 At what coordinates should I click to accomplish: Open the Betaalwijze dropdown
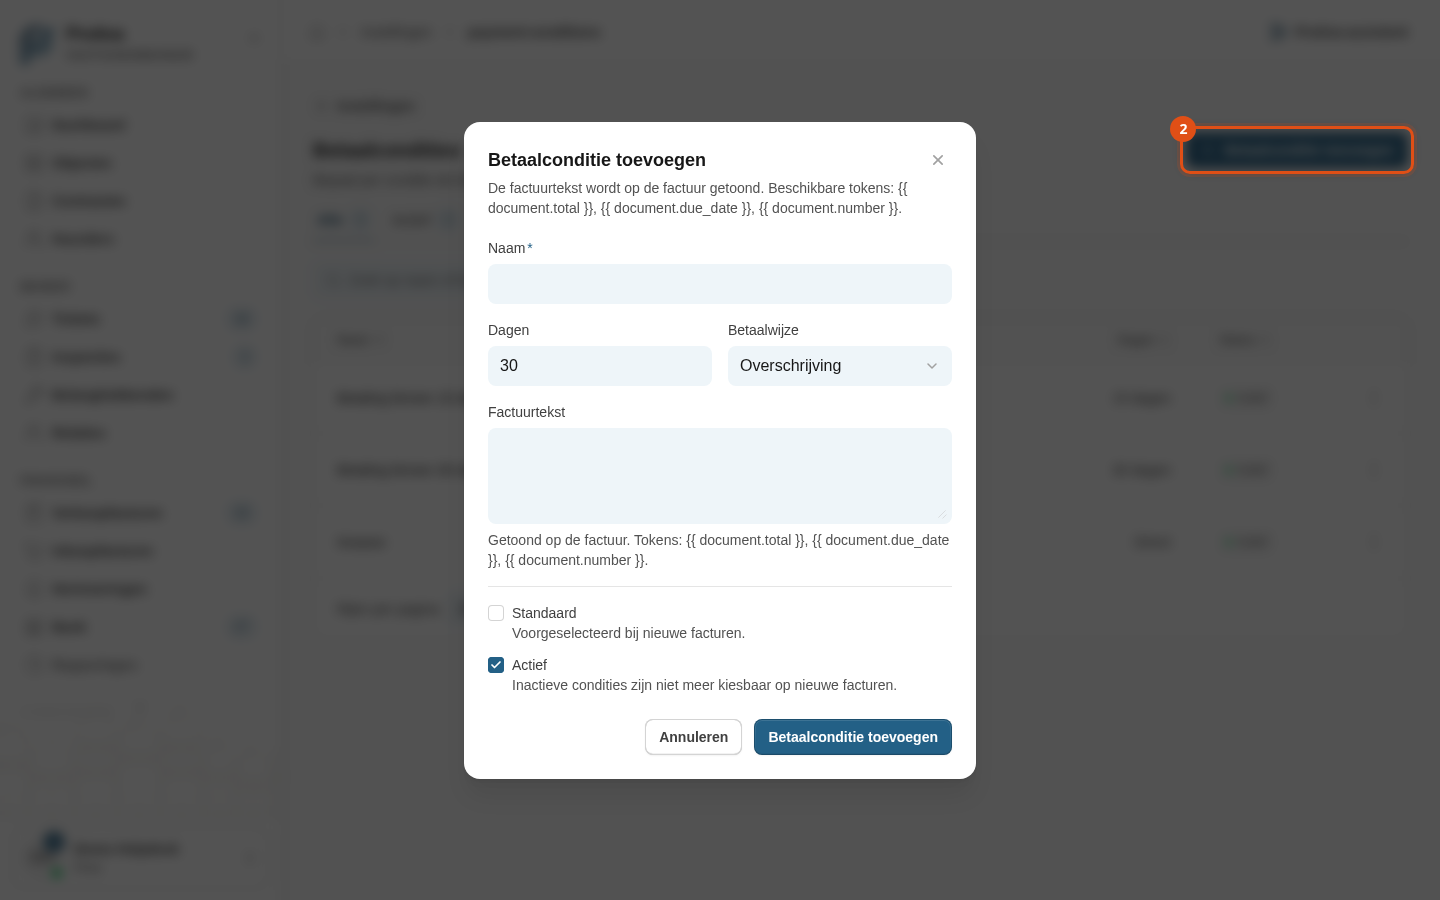coord(840,366)
